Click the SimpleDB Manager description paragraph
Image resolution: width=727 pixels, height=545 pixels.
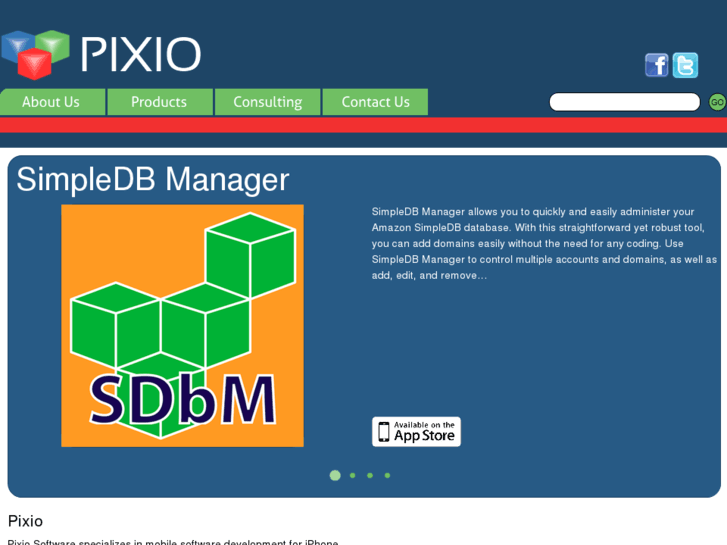[x=544, y=244]
